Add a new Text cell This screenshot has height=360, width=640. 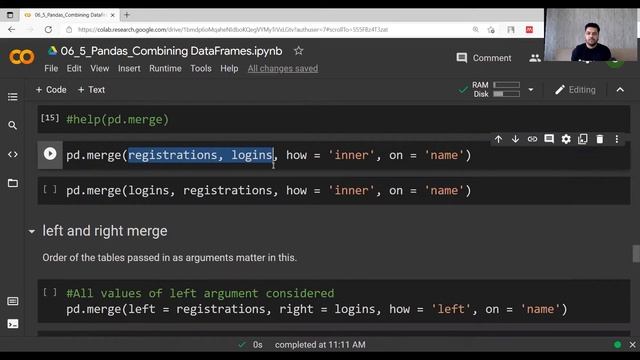(91, 90)
